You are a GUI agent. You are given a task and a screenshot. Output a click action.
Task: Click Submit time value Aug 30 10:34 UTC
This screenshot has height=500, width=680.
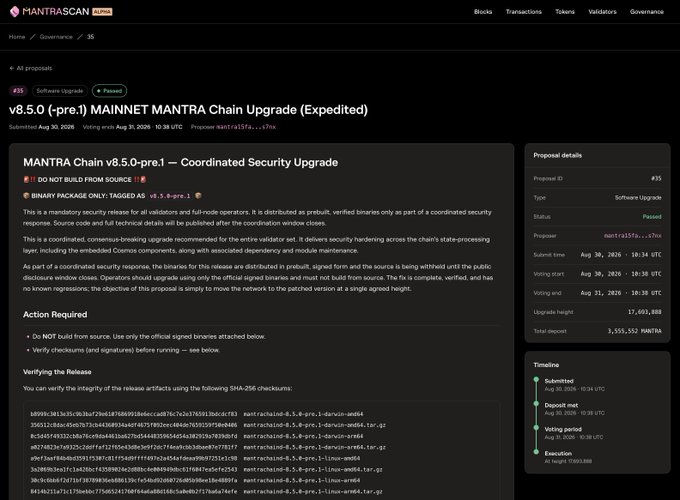621,255
